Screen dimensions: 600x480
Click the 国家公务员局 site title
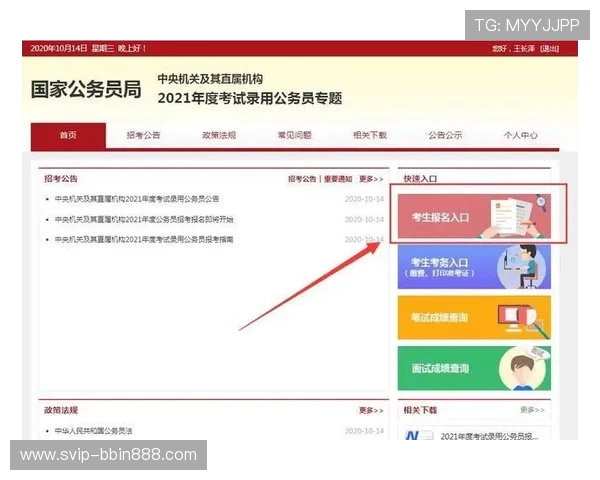point(86,90)
